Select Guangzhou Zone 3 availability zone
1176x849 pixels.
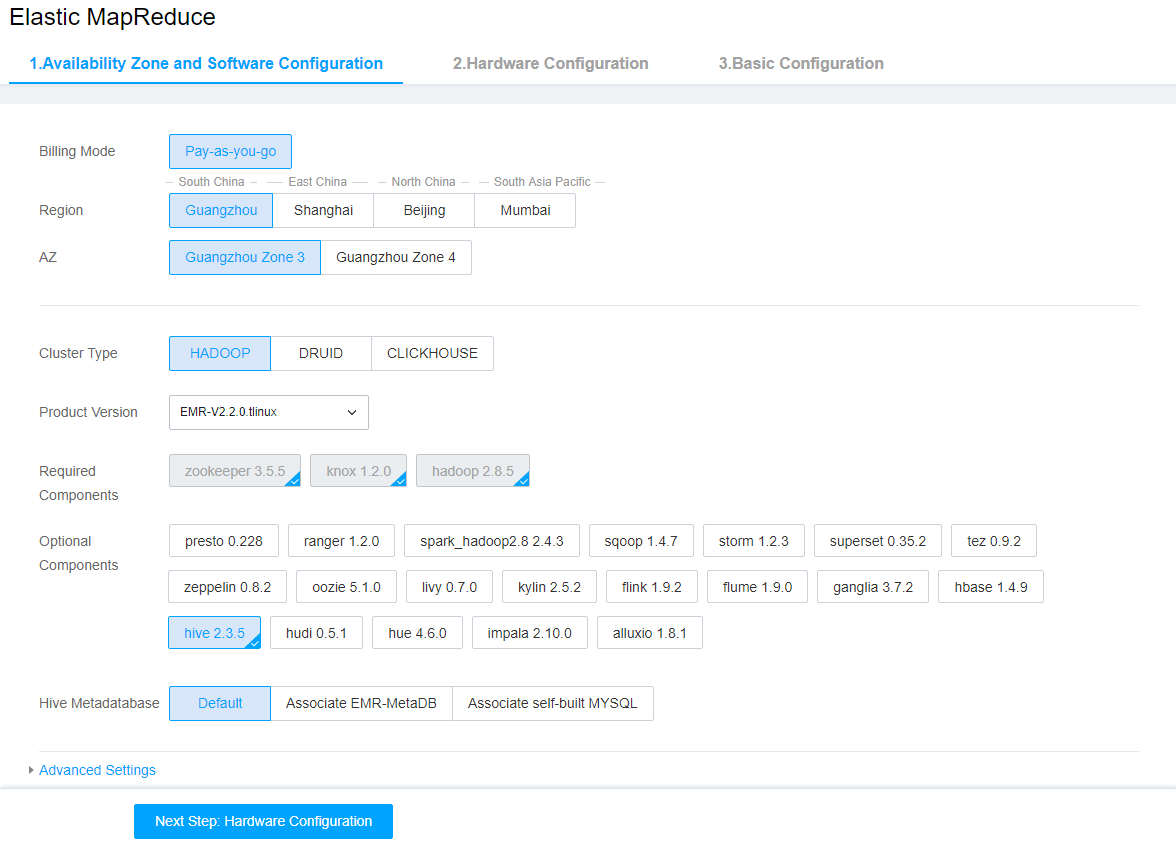pos(245,257)
